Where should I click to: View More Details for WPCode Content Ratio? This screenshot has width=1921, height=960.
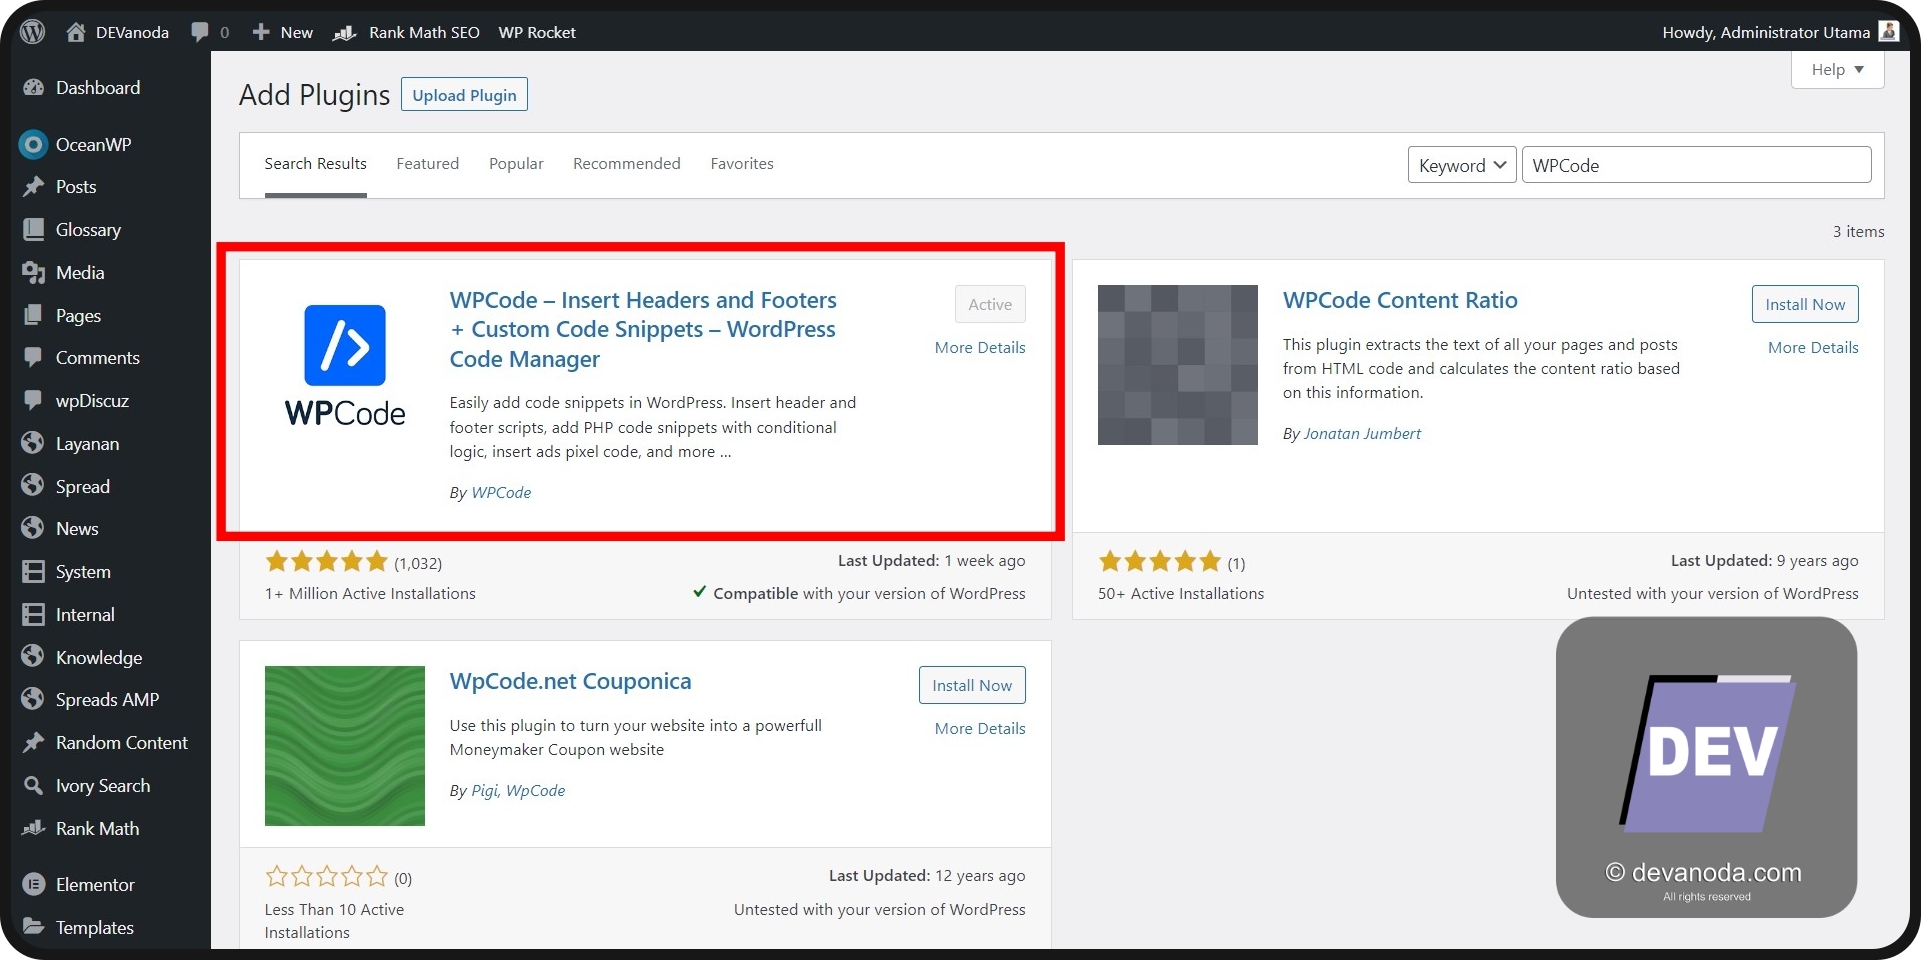pyautogui.click(x=1813, y=348)
